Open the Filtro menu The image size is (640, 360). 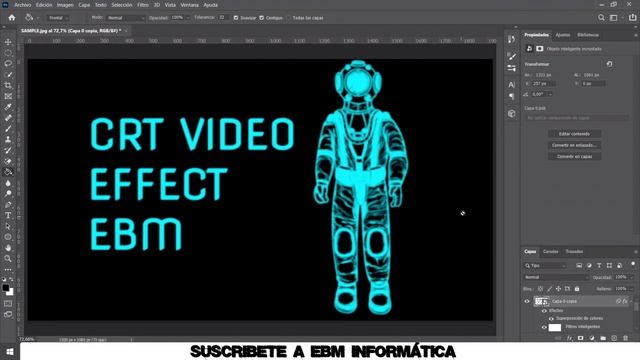click(x=143, y=5)
